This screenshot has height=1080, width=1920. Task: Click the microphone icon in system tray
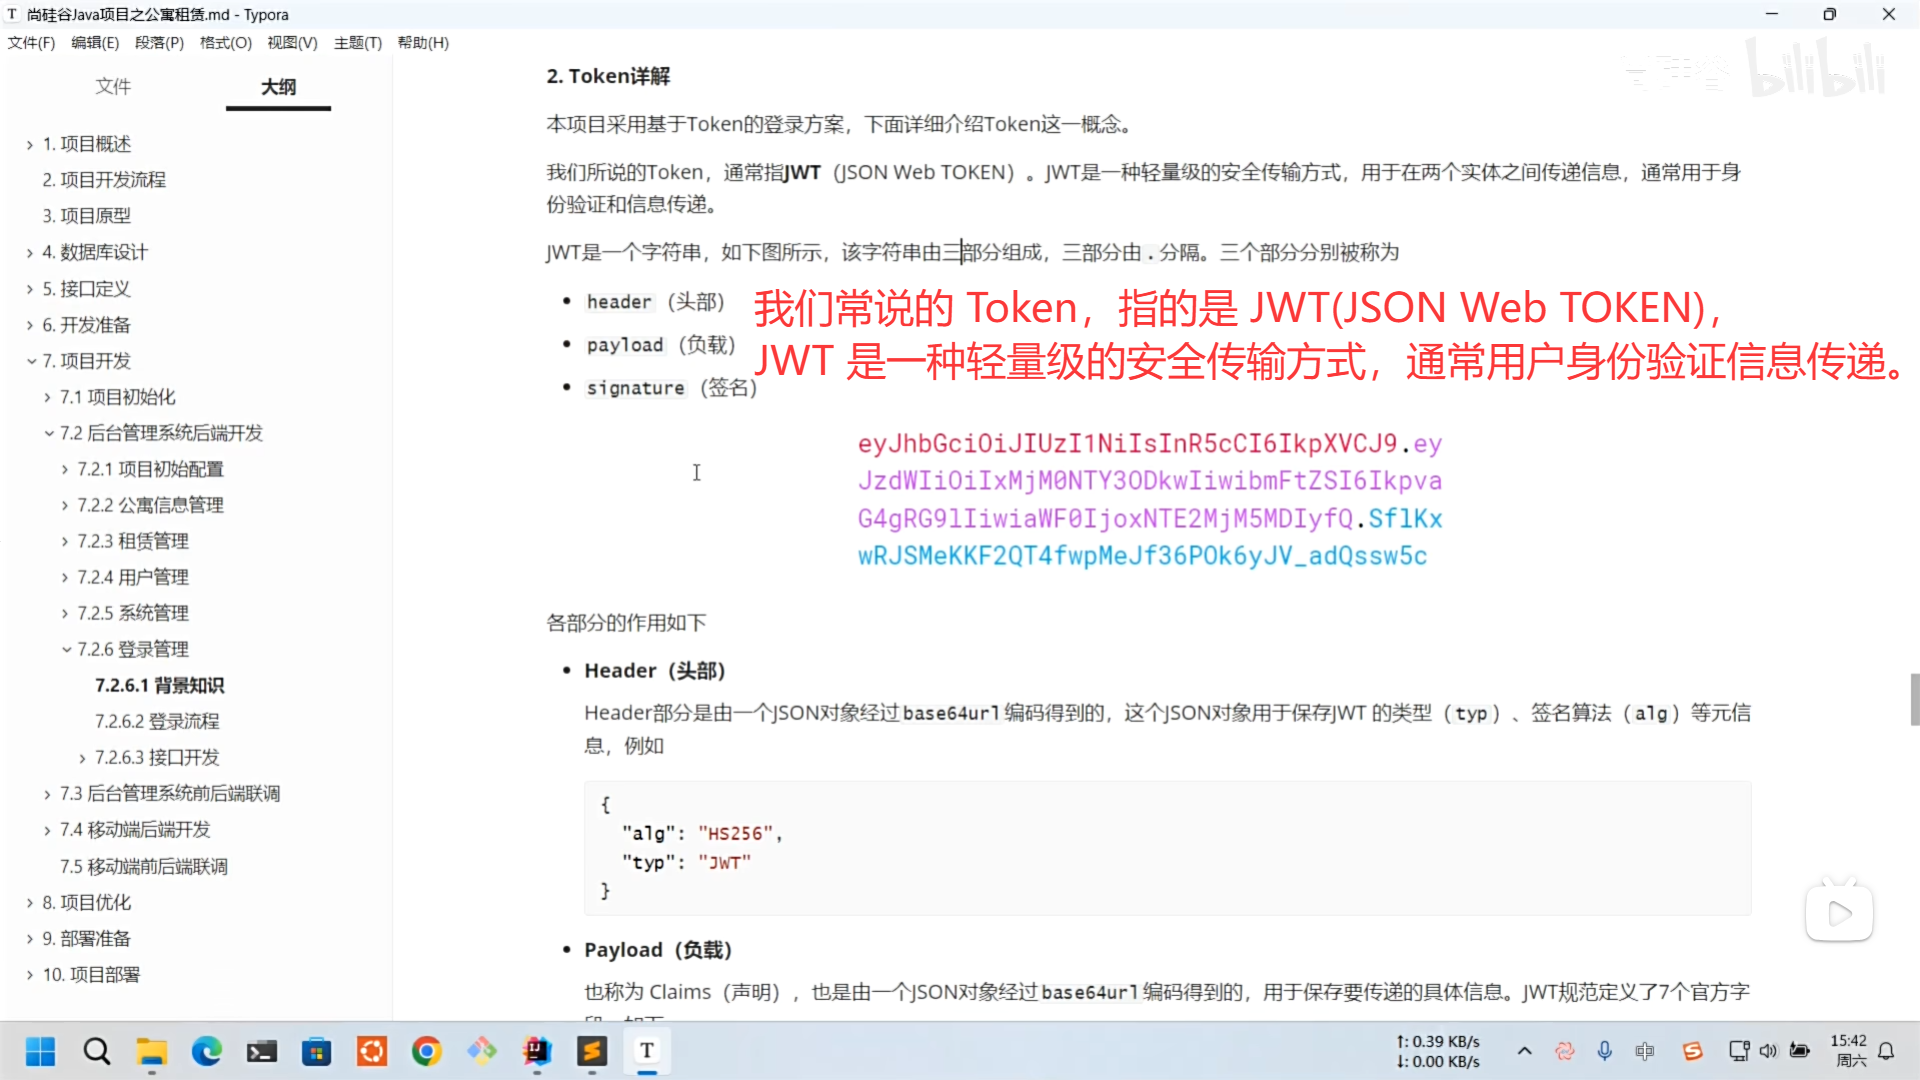[1604, 1051]
